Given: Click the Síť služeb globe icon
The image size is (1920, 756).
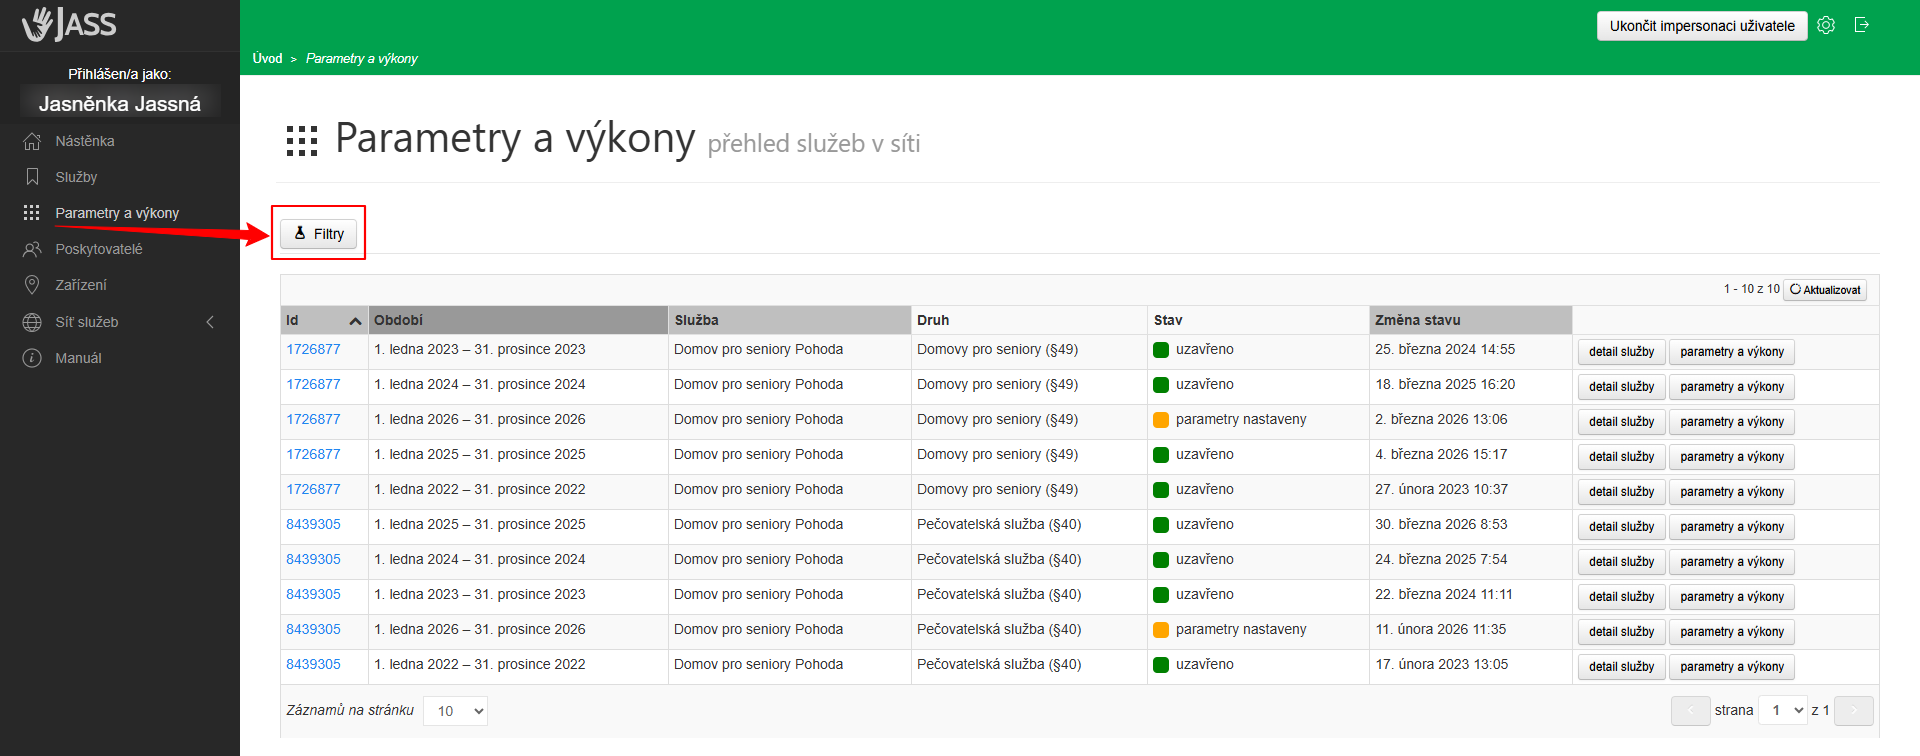Looking at the screenshot, I should point(32,322).
